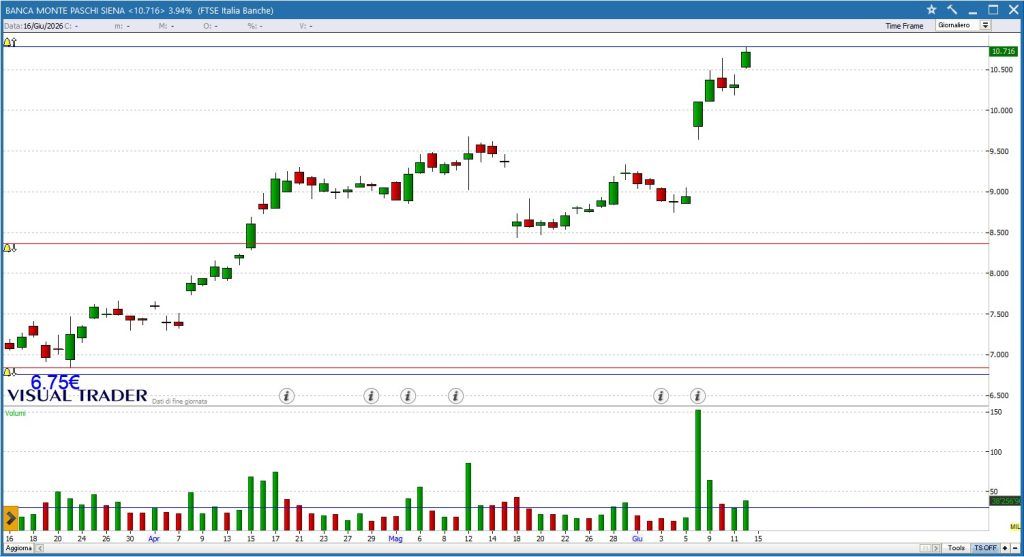This screenshot has height=557, width=1024.
Task: Click the Aggiorna update button
Action: (18, 548)
